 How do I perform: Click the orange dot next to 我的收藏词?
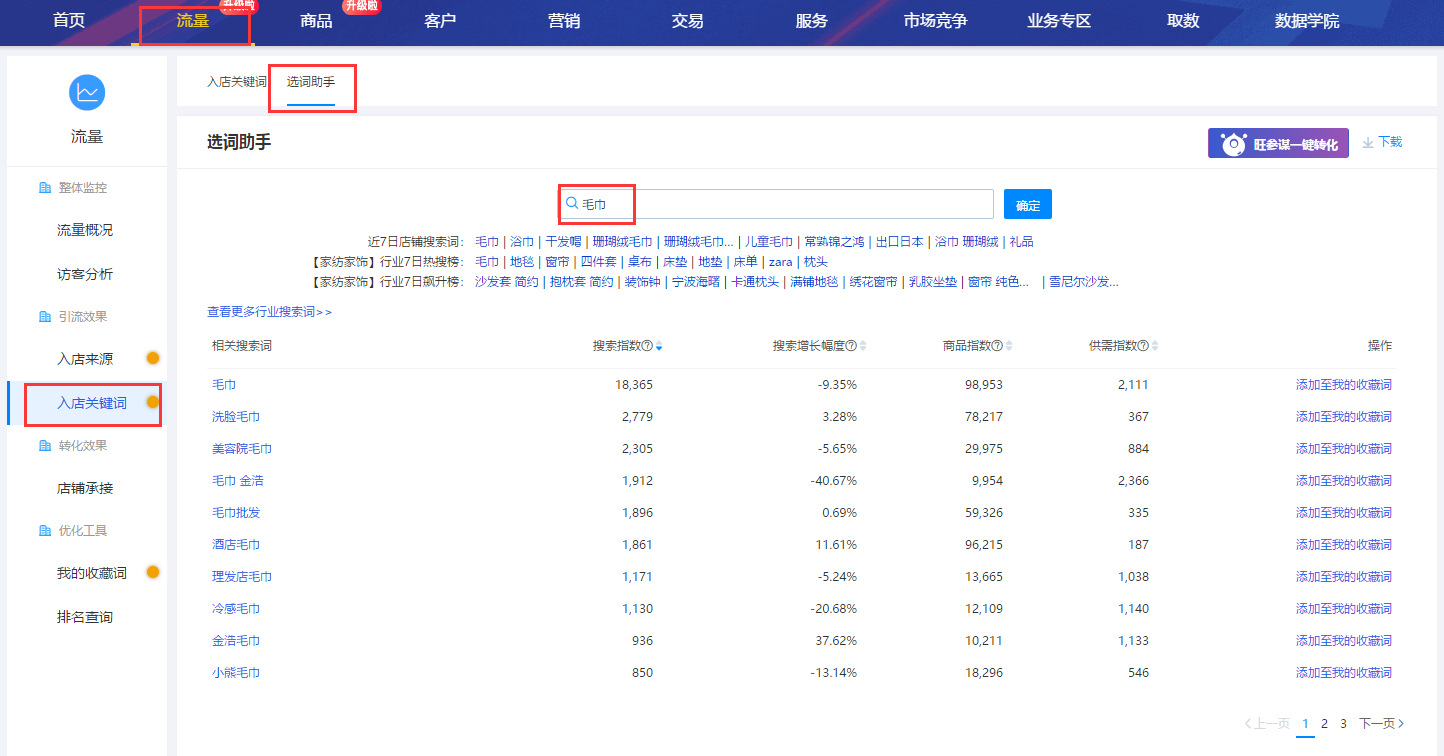coord(153,572)
